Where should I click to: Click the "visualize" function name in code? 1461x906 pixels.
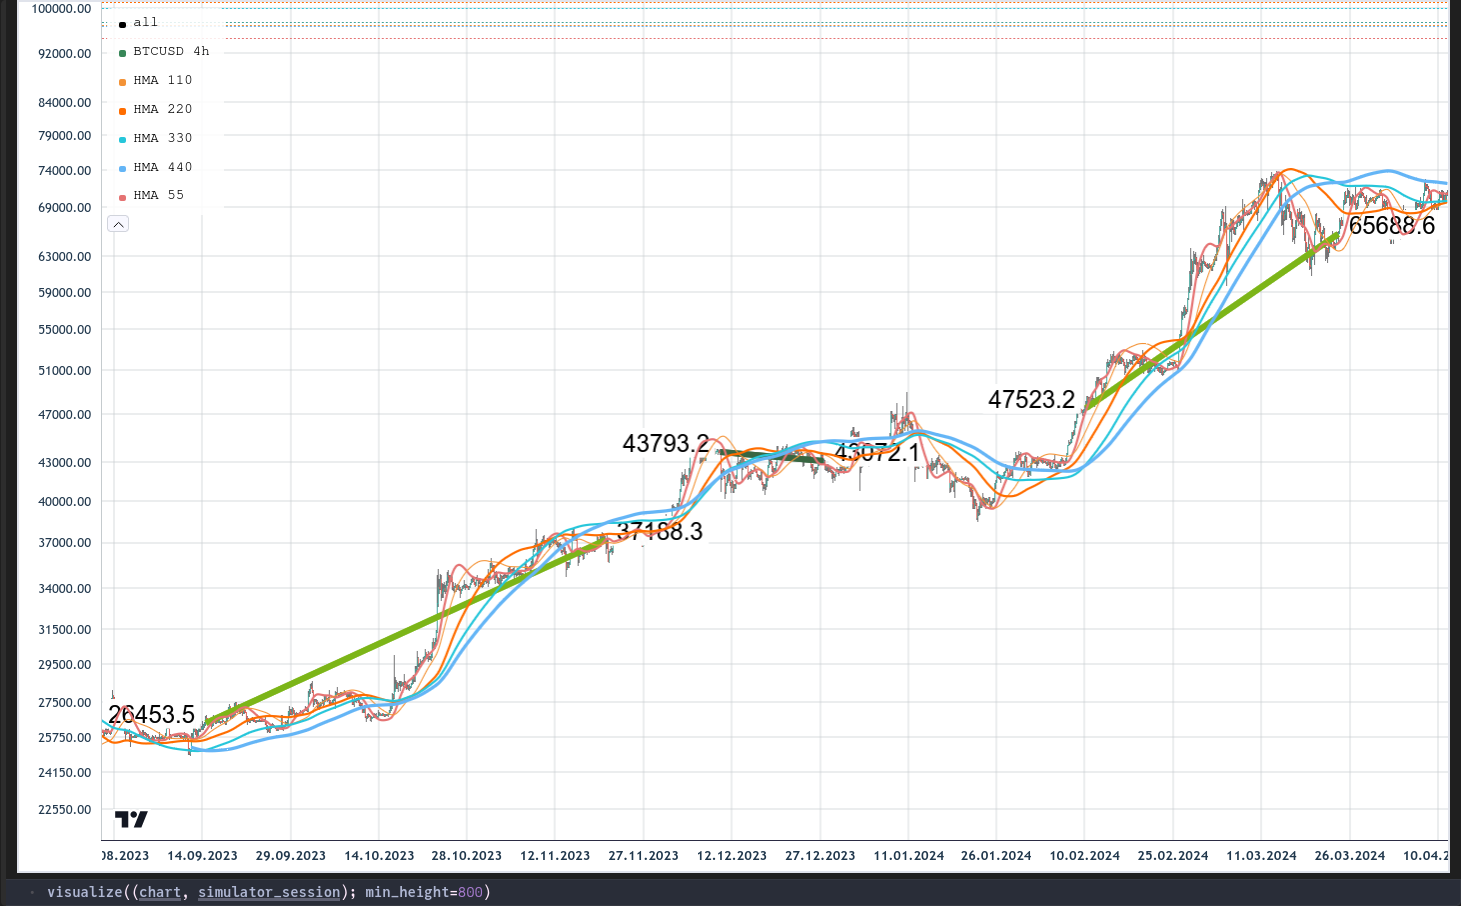(84, 892)
